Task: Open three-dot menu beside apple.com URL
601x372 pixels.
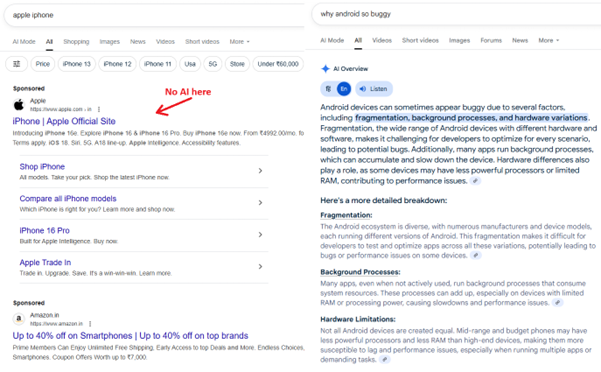Action: point(99,109)
